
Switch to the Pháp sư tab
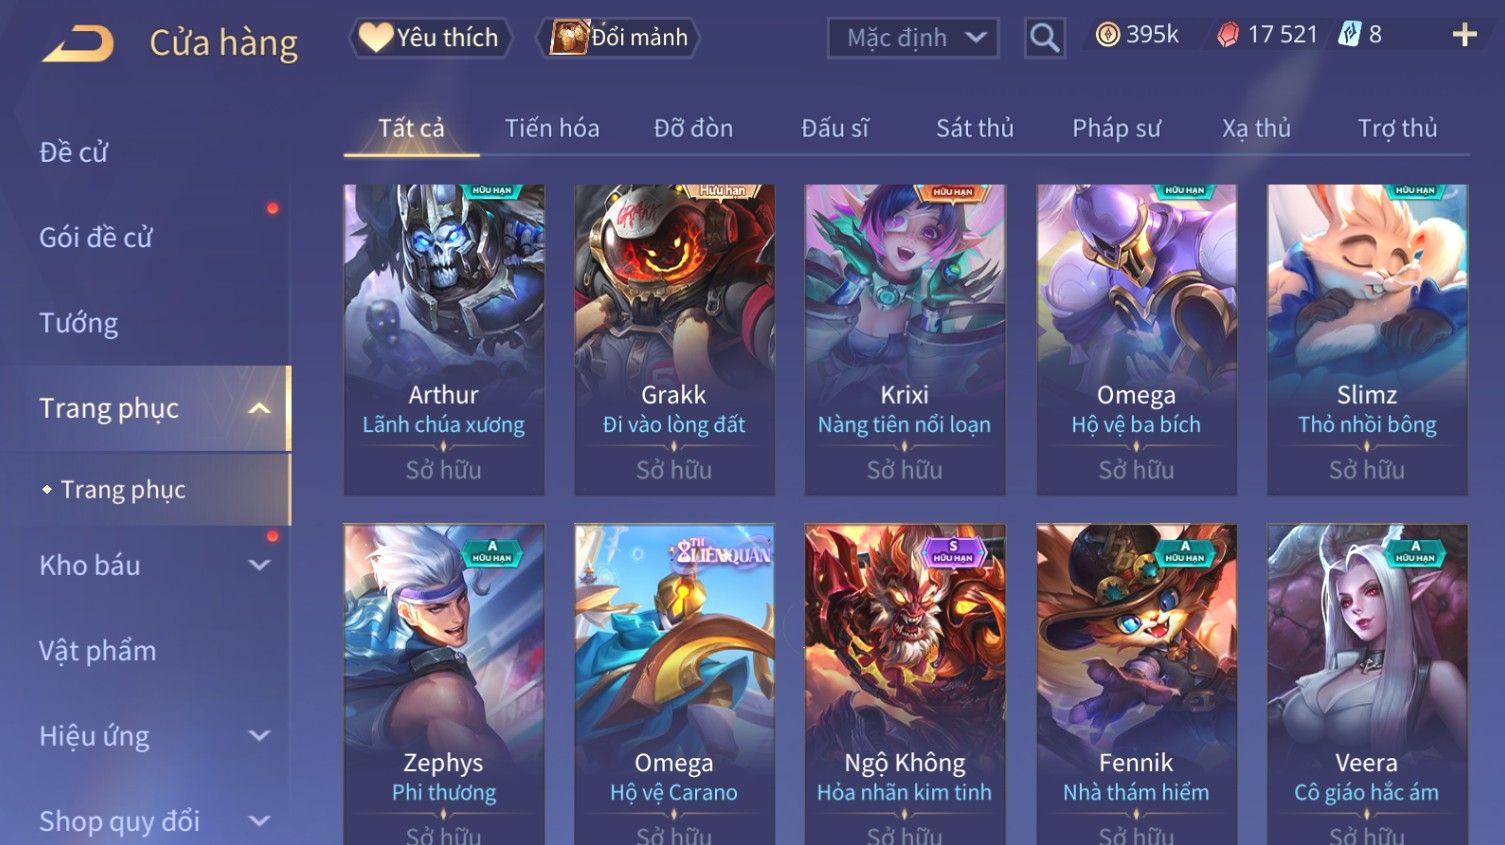click(1116, 128)
